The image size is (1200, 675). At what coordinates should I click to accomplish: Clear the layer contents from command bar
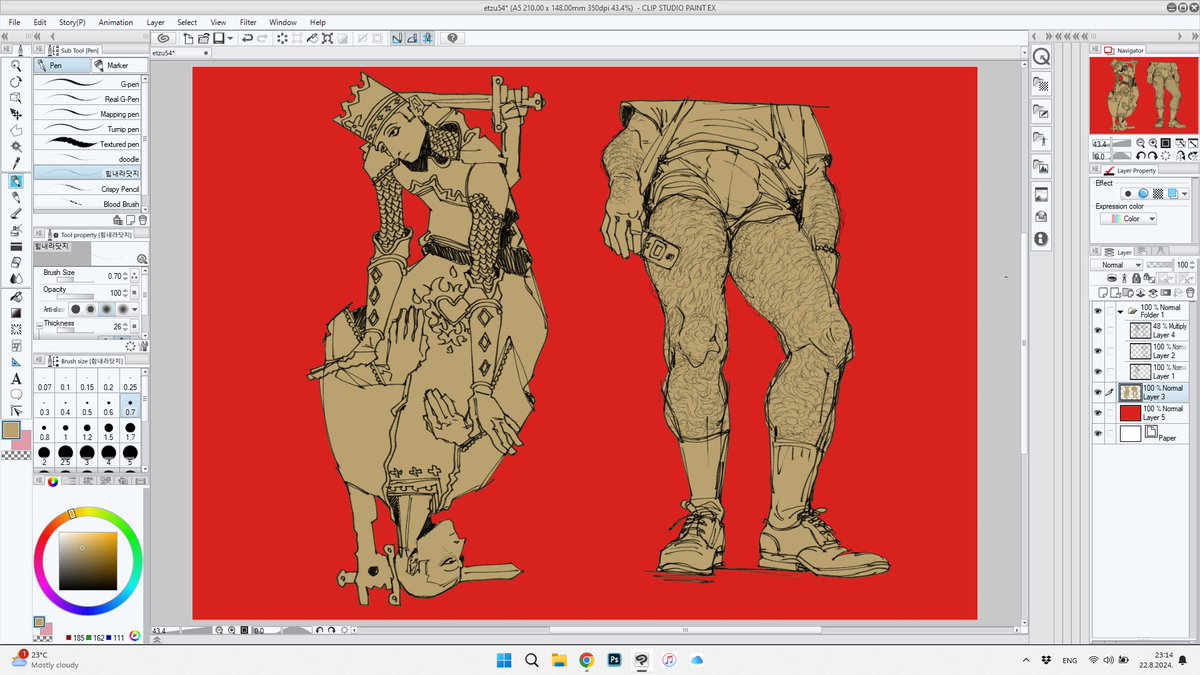pyautogui.click(x=283, y=38)
